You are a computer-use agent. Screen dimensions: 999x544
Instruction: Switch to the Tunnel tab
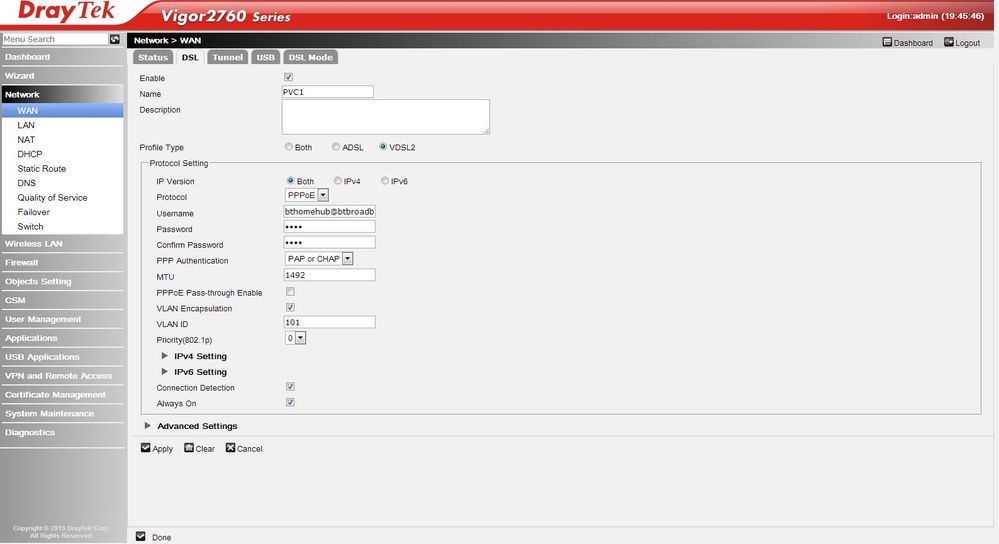click(x=227, y=57)
